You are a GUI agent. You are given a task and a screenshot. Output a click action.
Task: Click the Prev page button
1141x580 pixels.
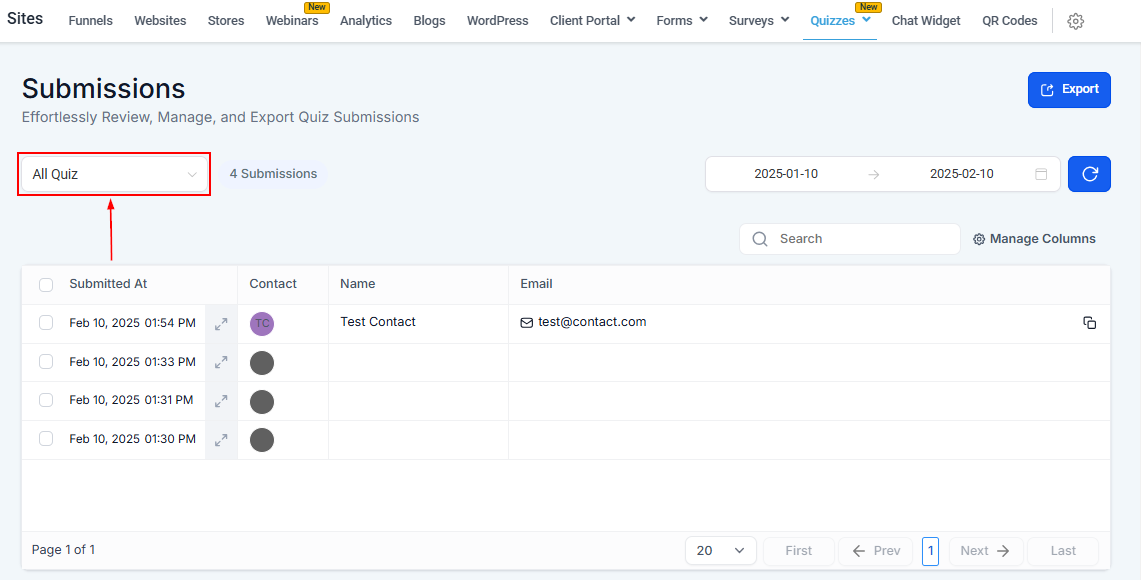875,551
